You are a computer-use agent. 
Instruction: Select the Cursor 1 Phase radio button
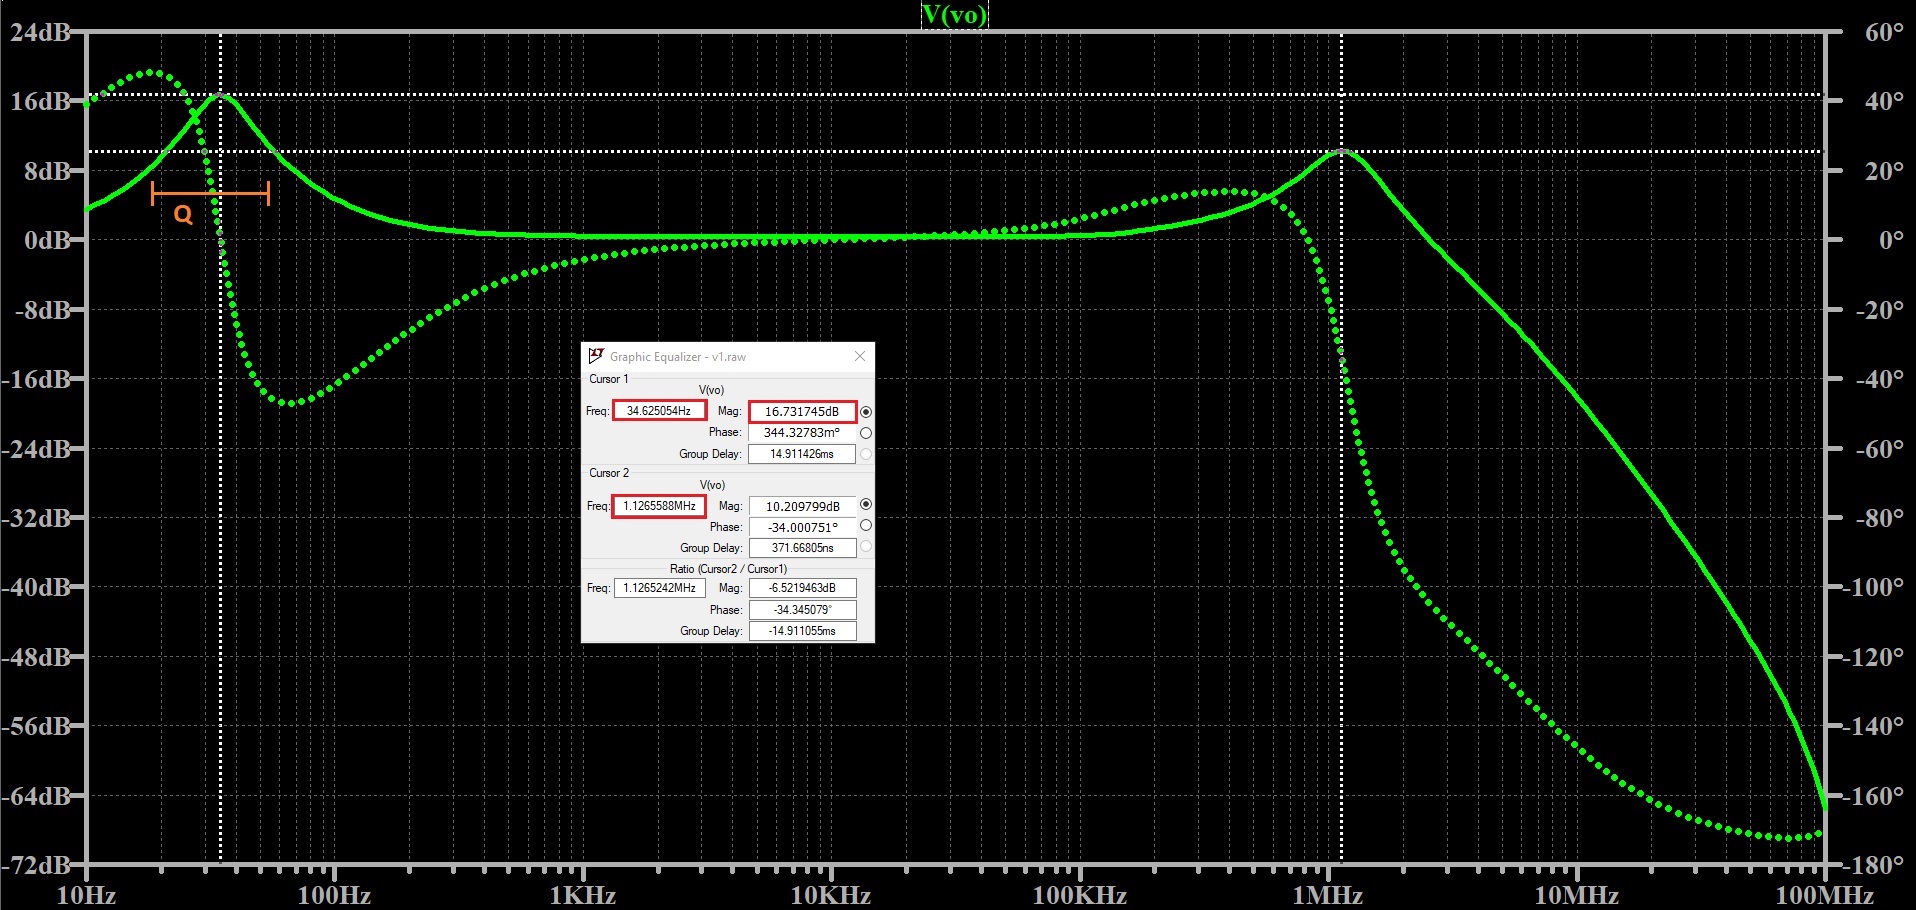866,433
